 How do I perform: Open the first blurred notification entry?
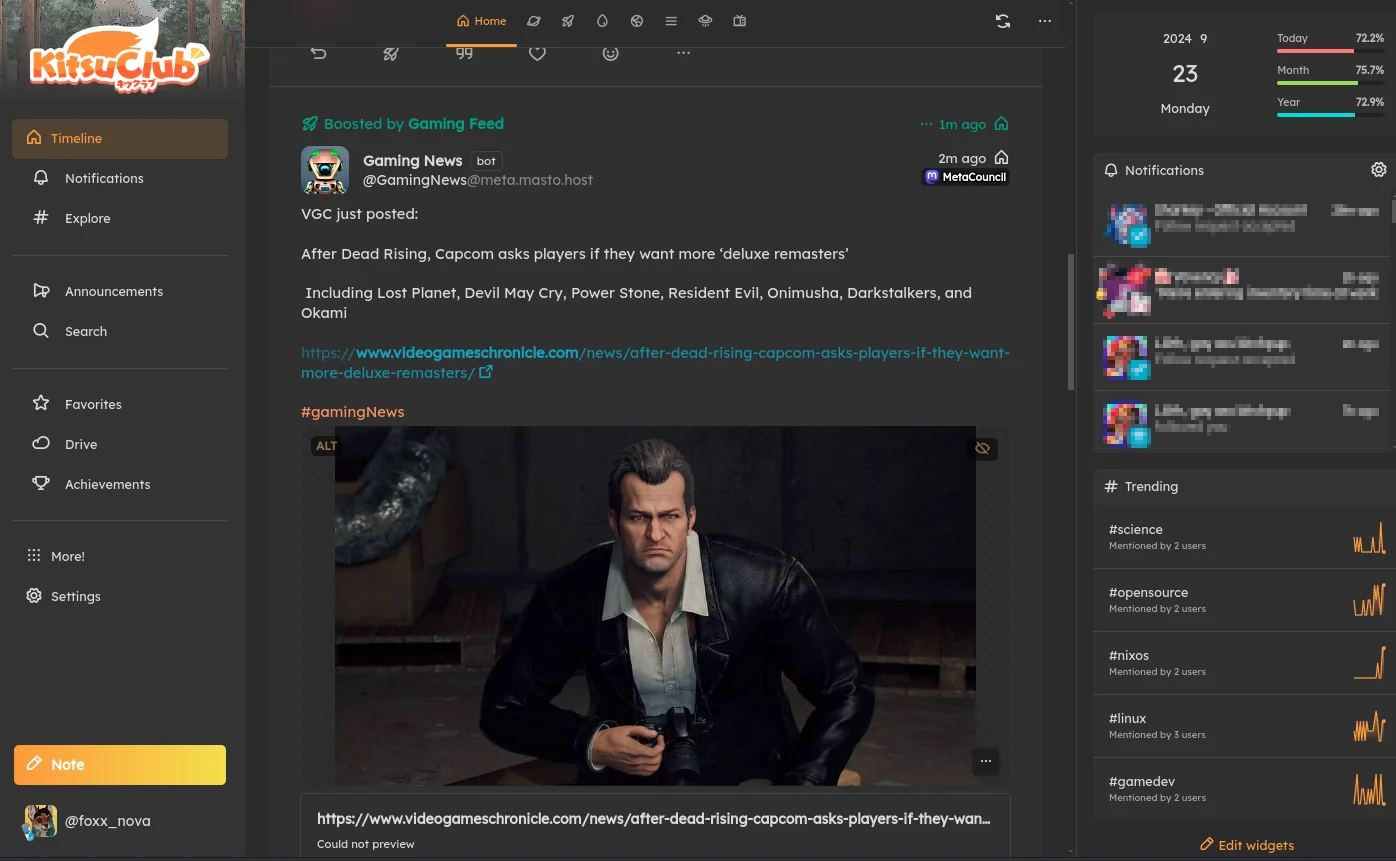1241,223
